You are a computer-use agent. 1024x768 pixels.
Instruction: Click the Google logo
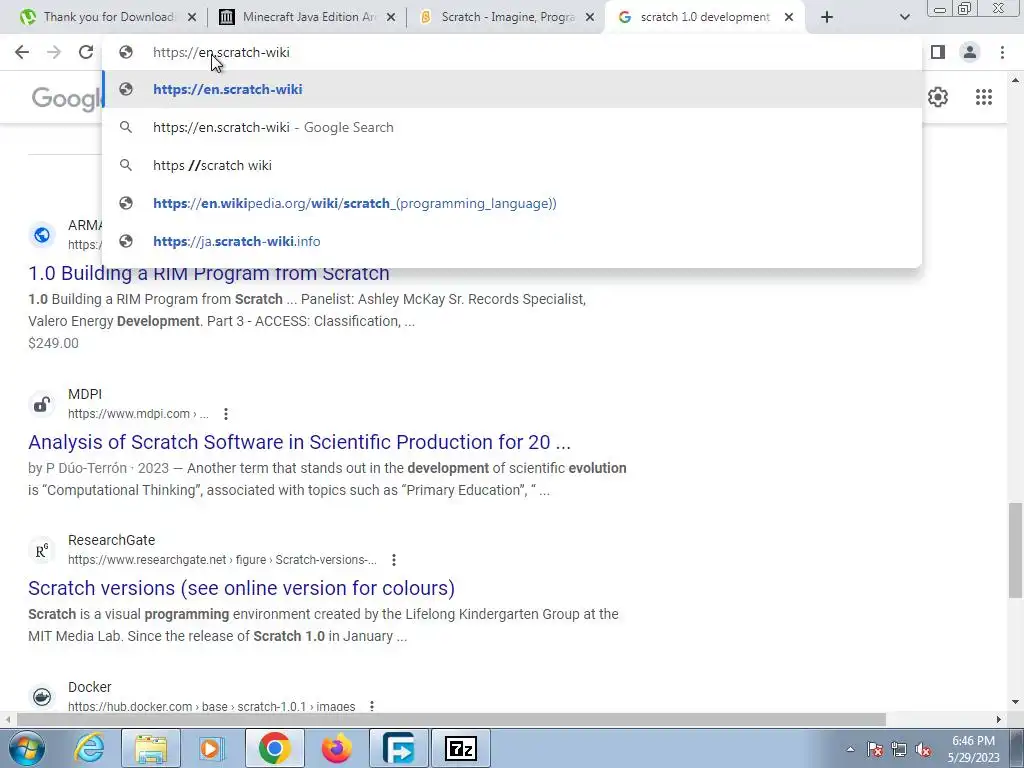click(67, 98)
